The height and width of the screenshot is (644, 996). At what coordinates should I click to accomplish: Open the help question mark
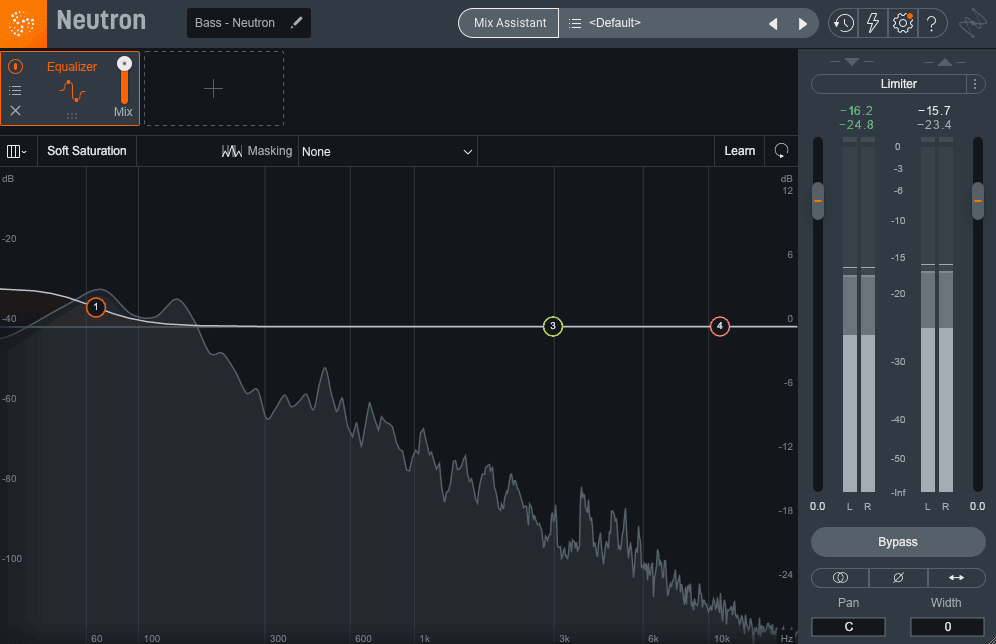coord(931,23)
